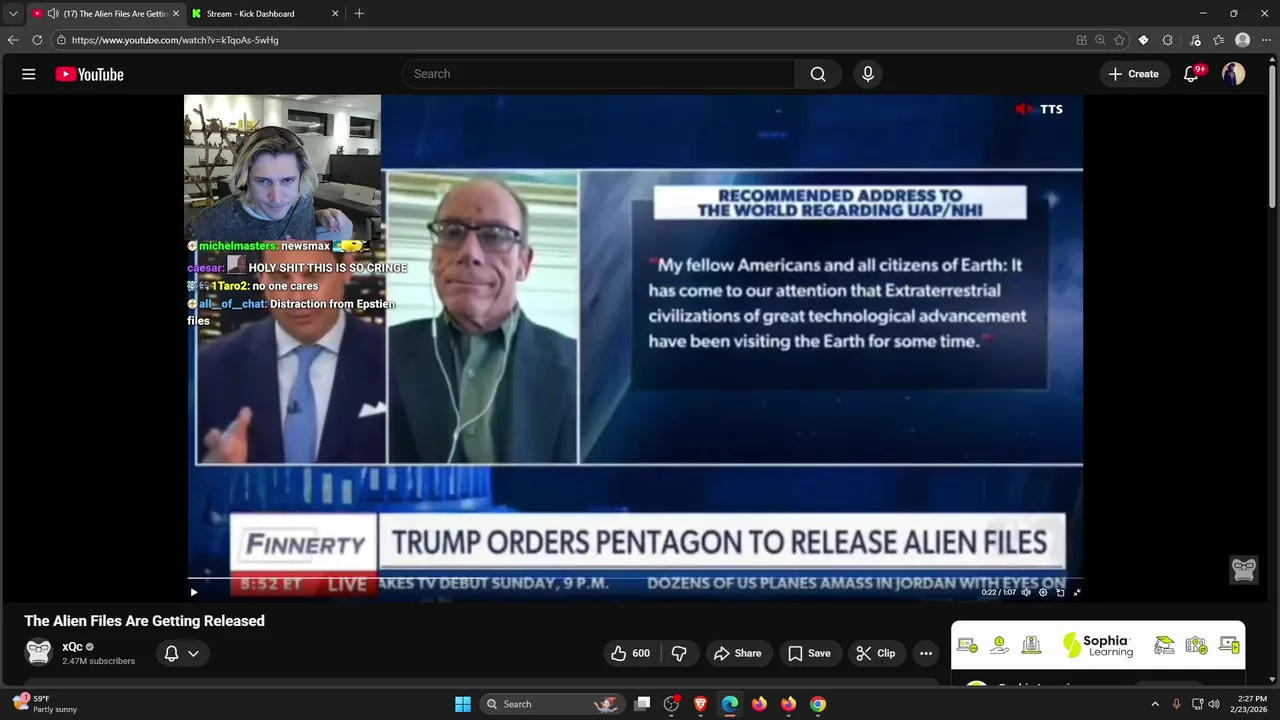Select The Alien Files YouTube tab
The width and height of the screenshot is (1280, 720).
pyautogui.click(x=105, y=14)
